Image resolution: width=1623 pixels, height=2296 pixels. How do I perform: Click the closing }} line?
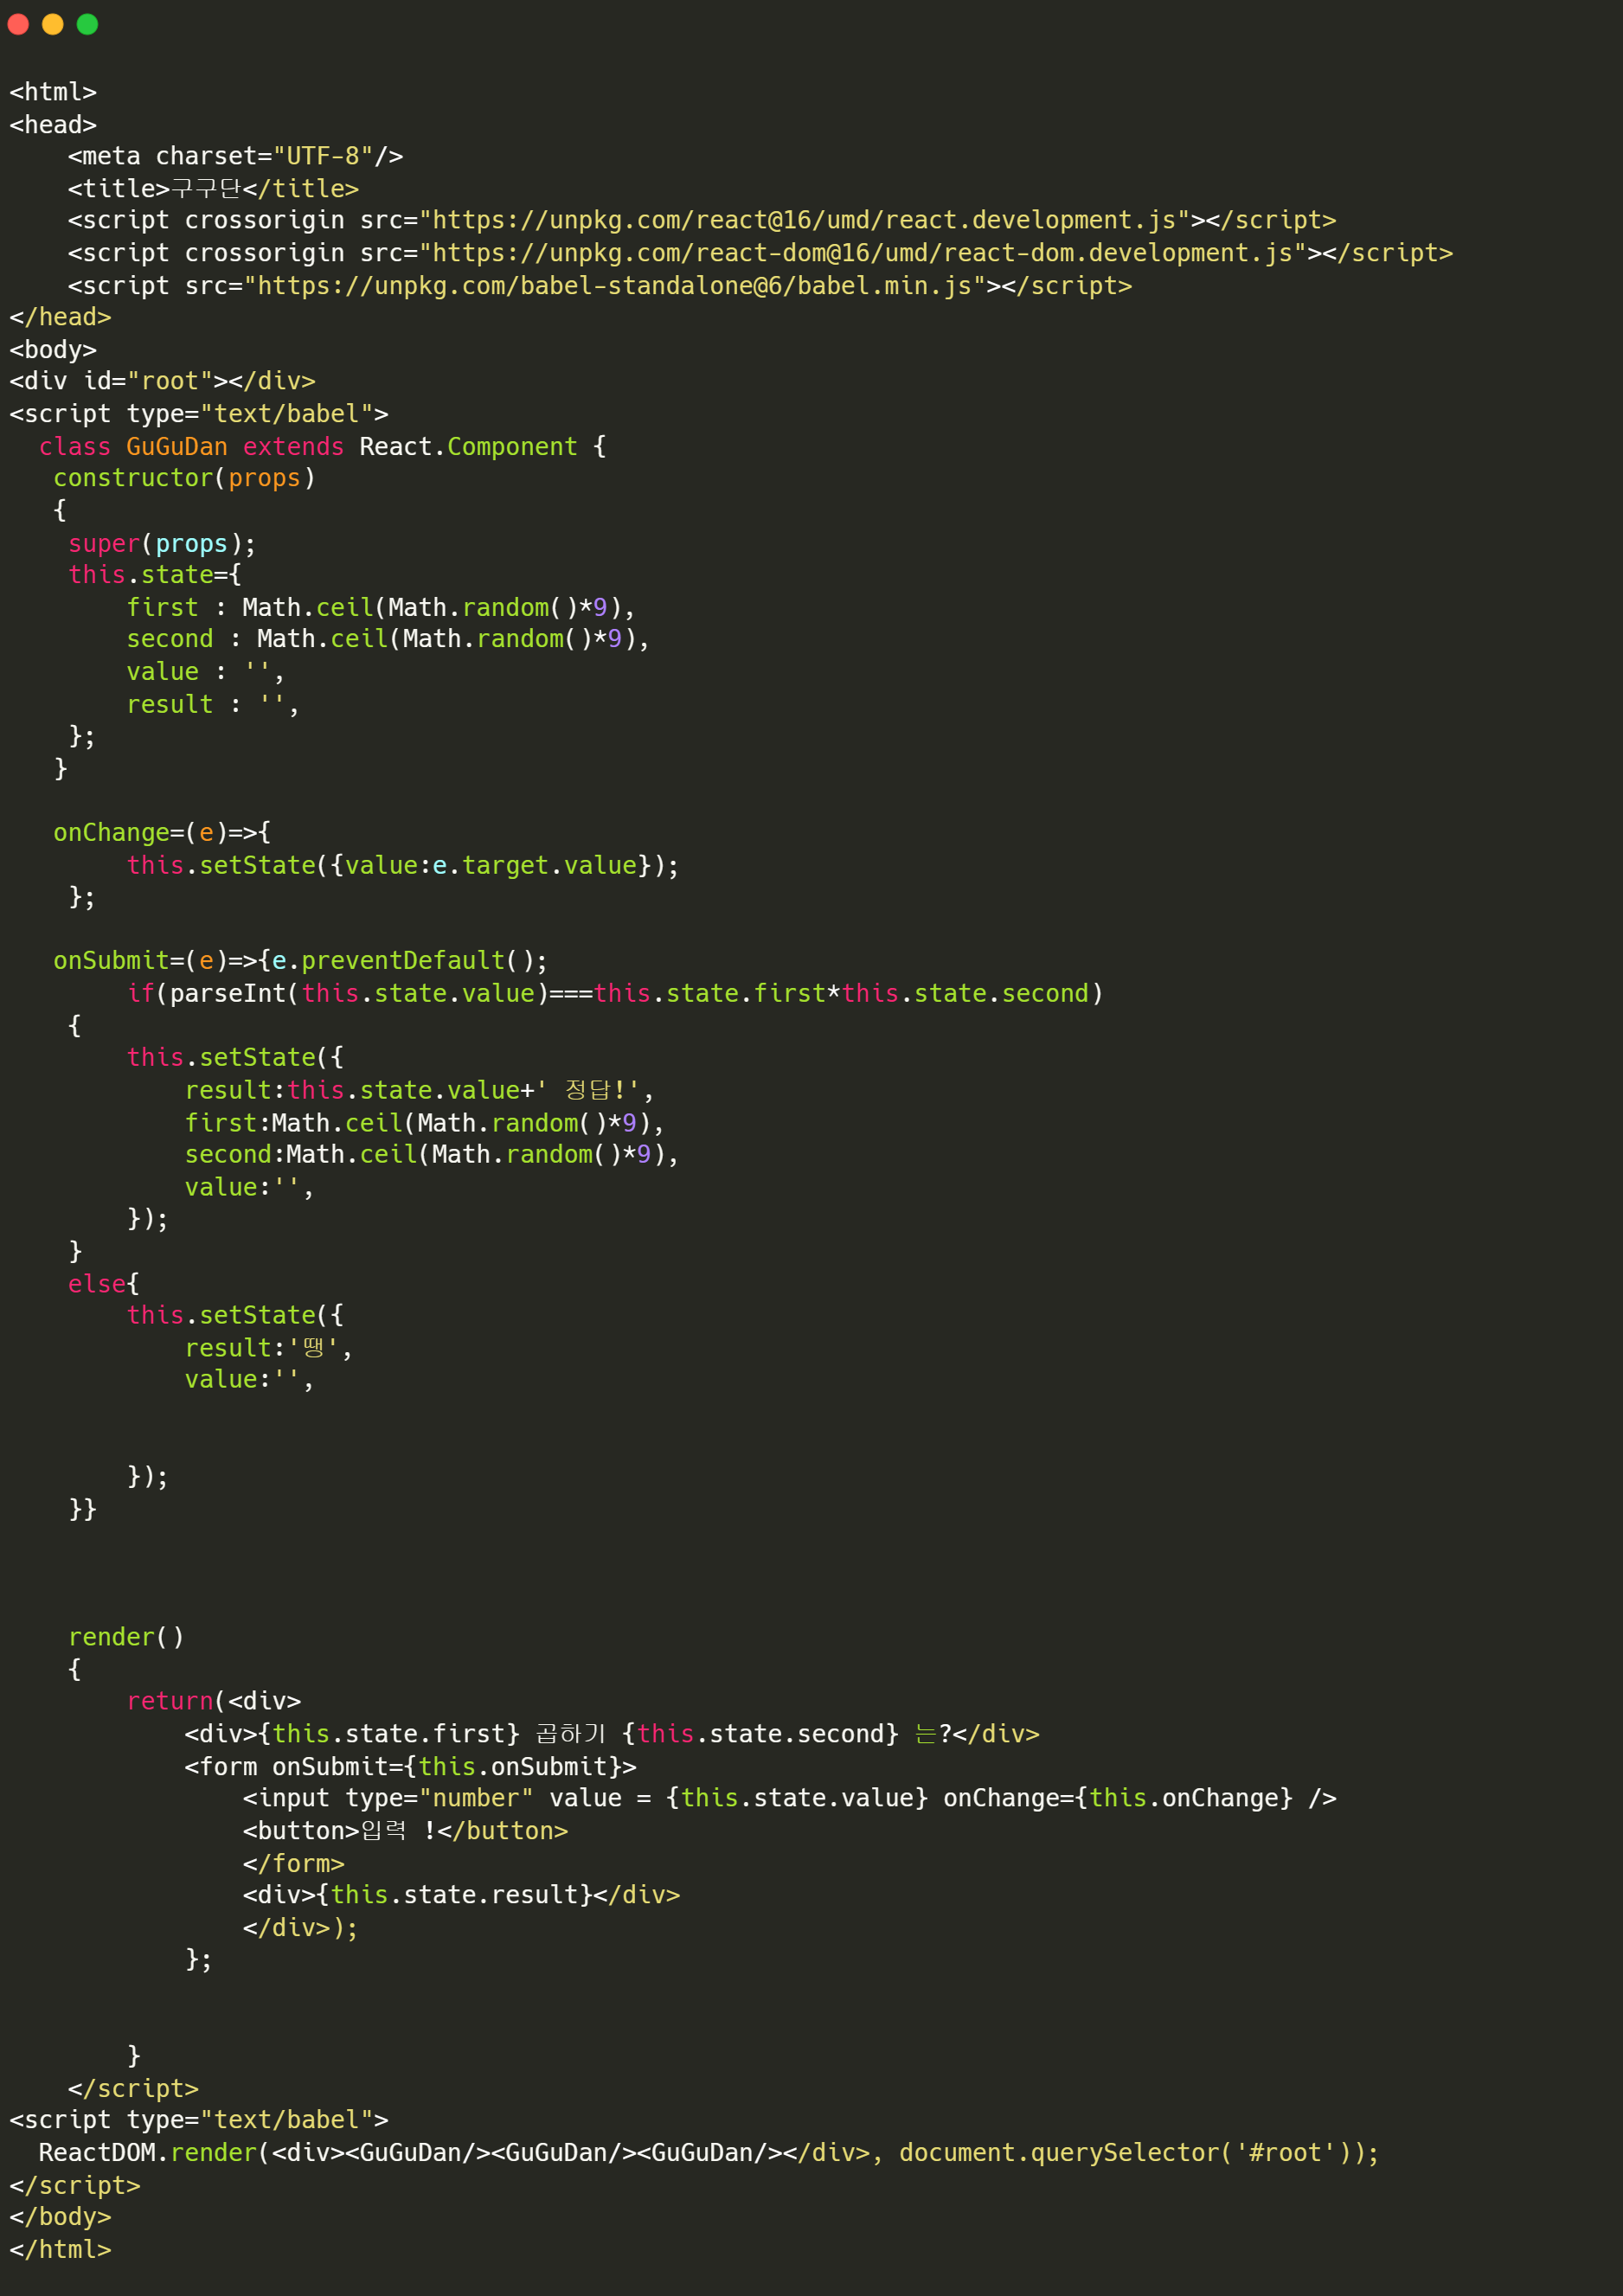pos(82,1509)
